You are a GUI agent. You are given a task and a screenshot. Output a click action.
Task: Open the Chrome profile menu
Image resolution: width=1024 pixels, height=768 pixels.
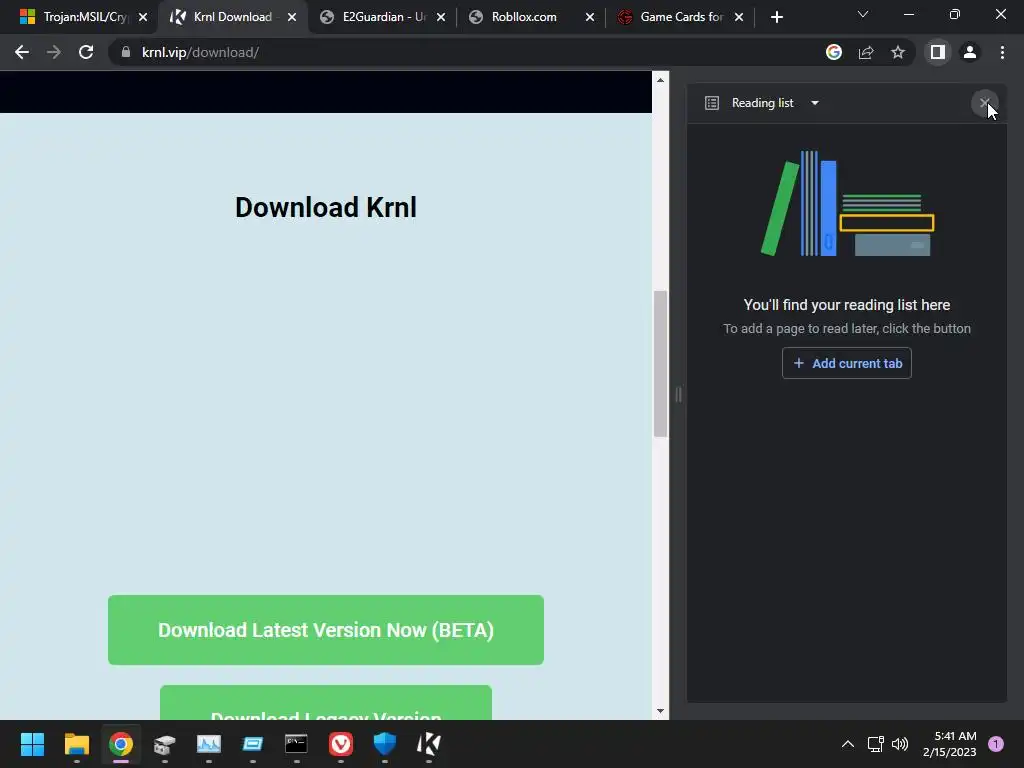pos(970,52)
